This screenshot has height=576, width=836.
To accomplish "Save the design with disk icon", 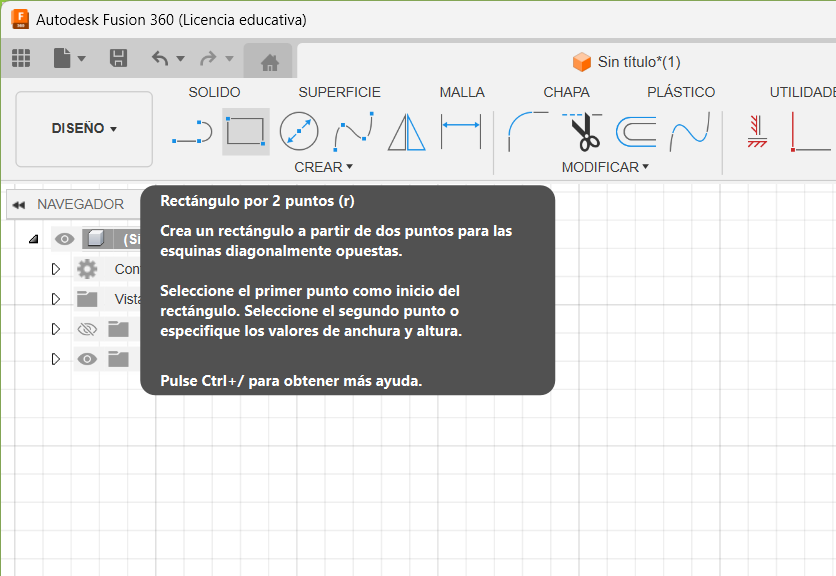I will point(118,58).
